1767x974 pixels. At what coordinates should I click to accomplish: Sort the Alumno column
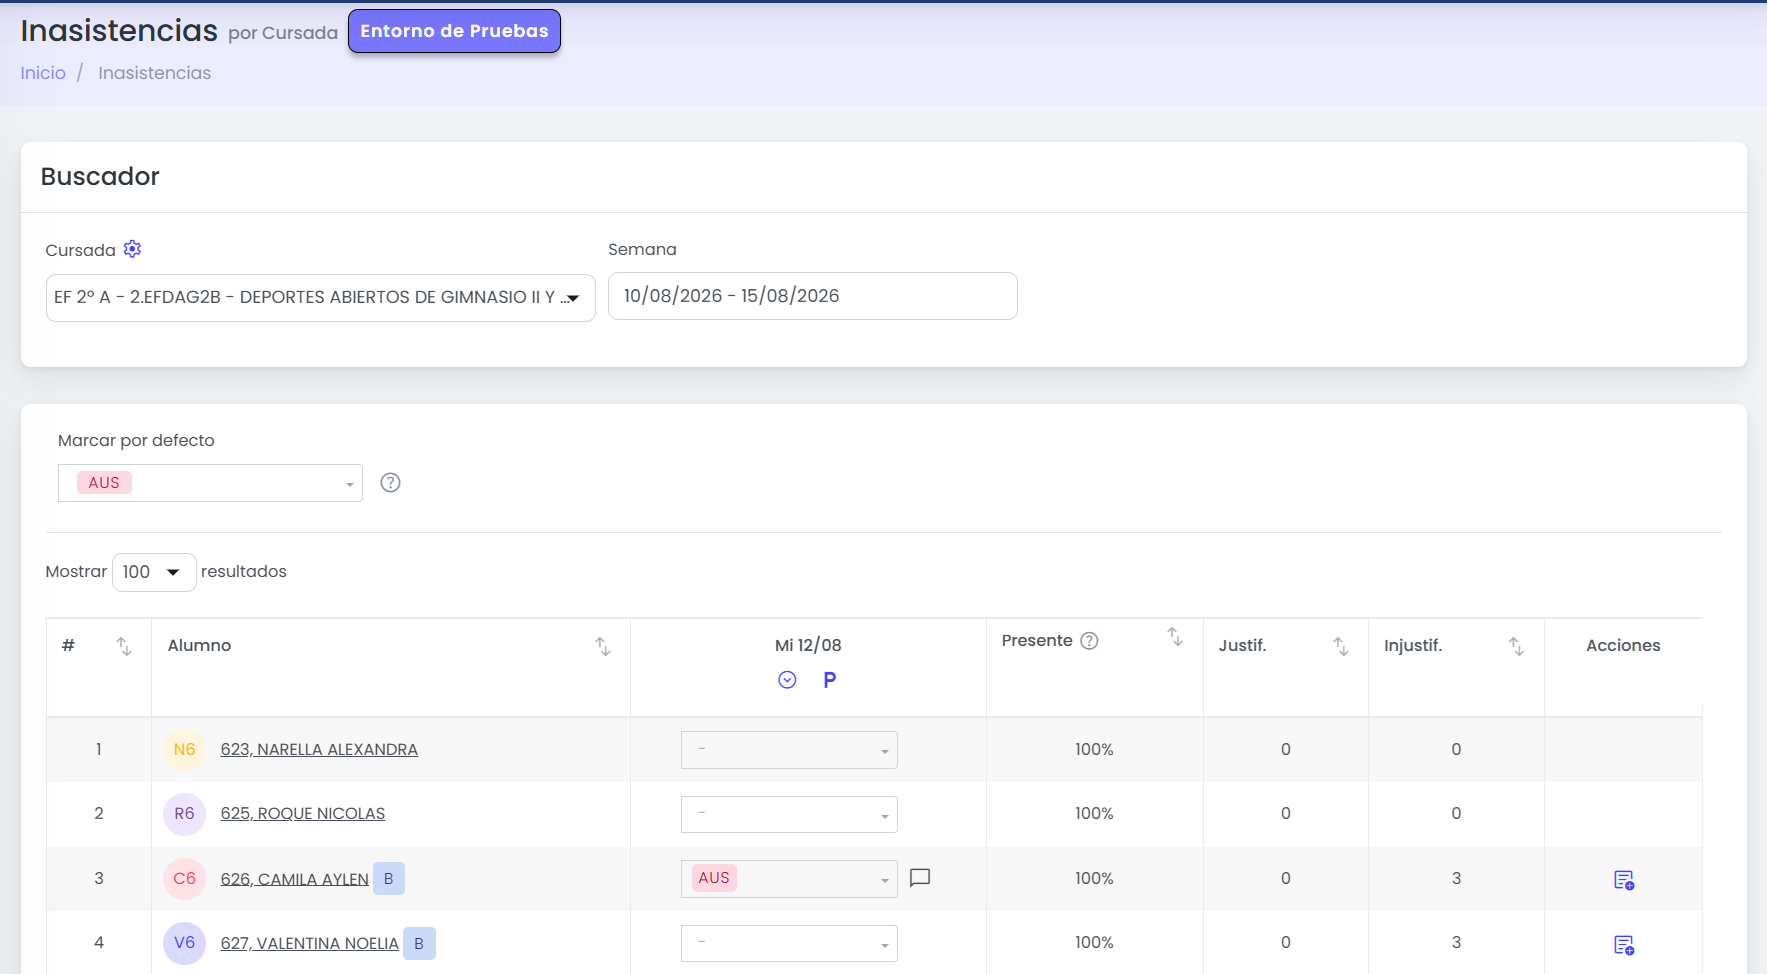tap(603, 646)
